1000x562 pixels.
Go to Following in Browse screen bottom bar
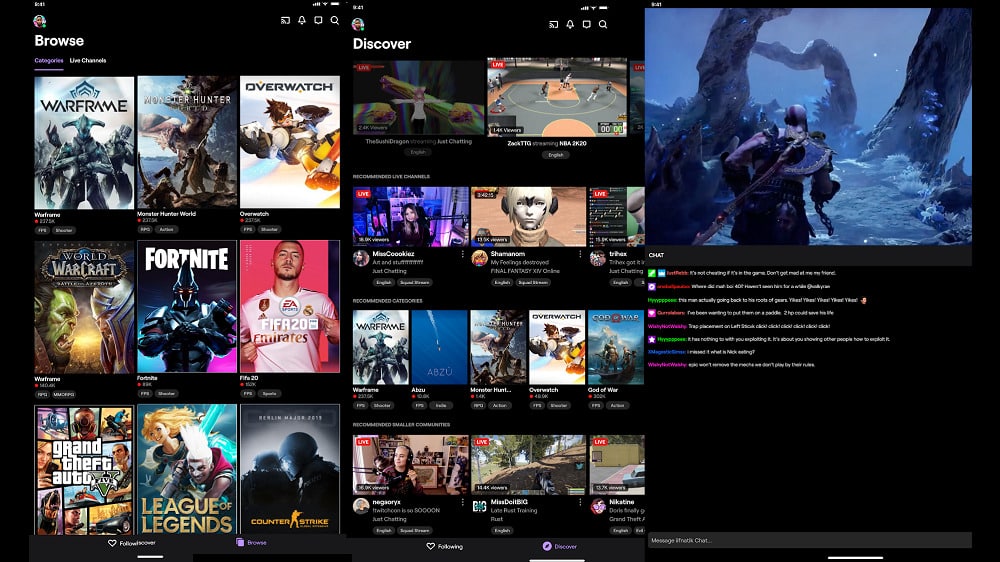coord(131,543)
